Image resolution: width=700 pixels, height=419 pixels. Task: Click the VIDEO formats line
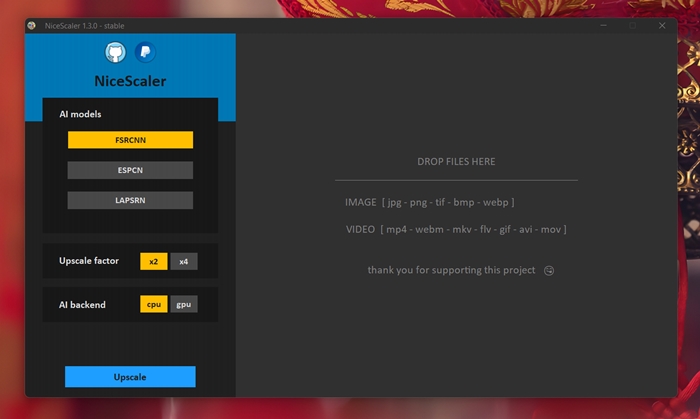pyautogui.click(x=456, y=229)
